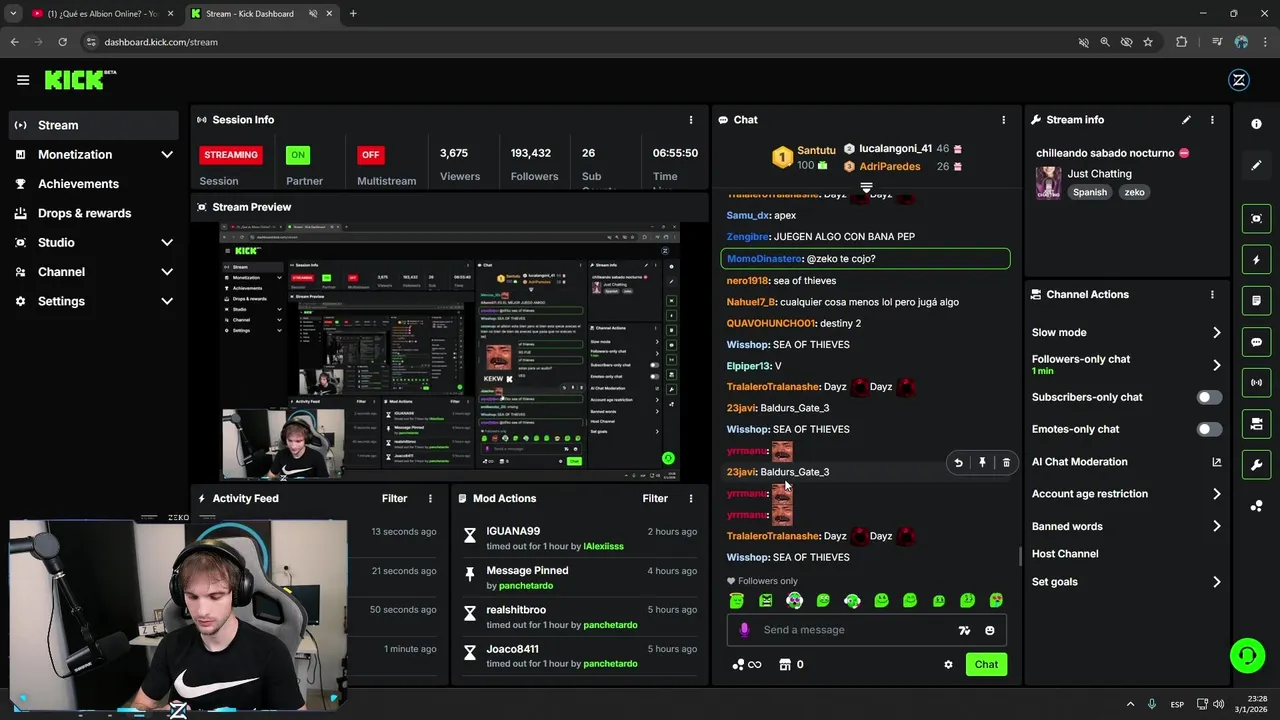Click the purple microphone icon in chat
1280x720 pixels.
pyautogui.click(x=744, y=630)
